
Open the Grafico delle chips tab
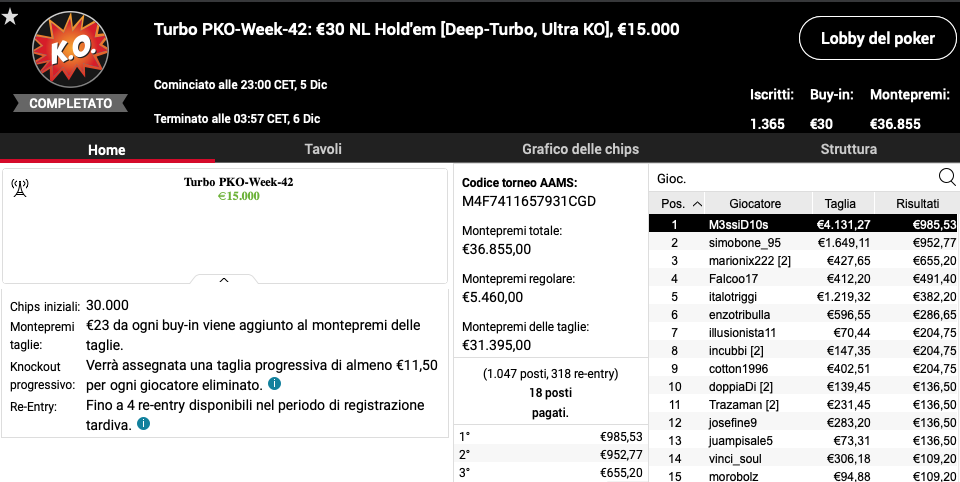pos(580,149)
